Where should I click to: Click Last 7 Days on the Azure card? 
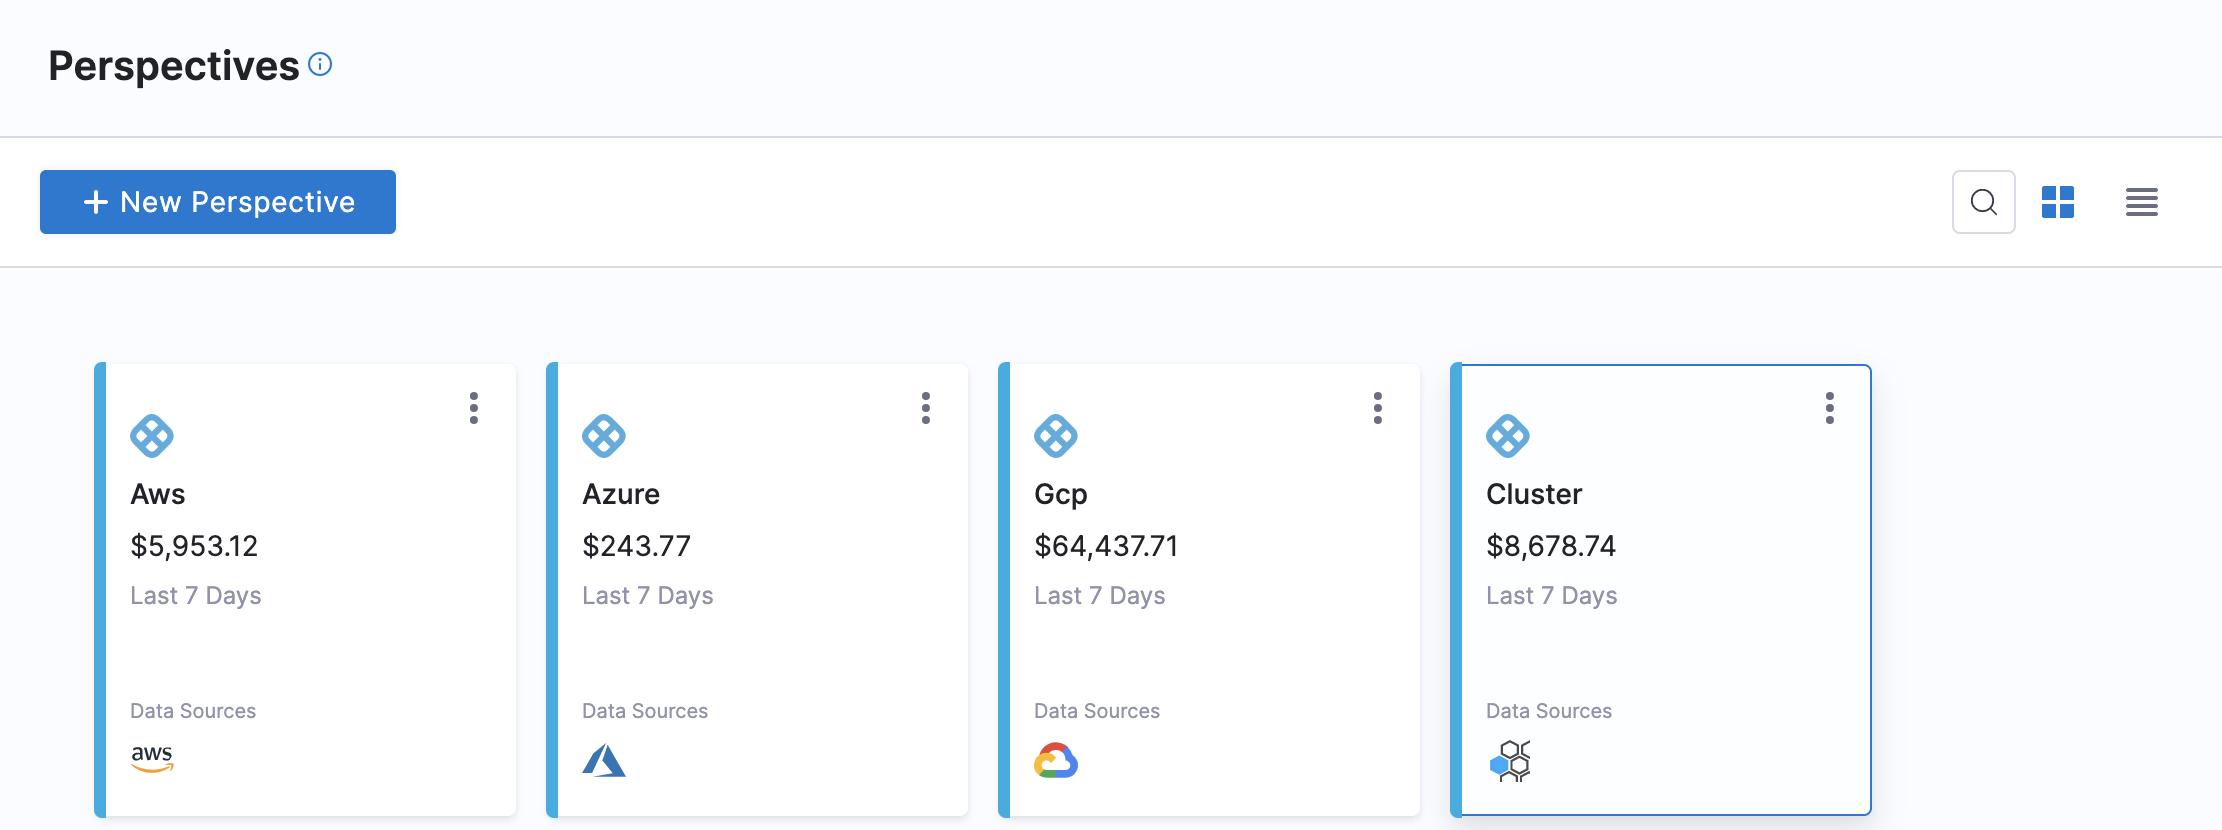tap(648, 596)
